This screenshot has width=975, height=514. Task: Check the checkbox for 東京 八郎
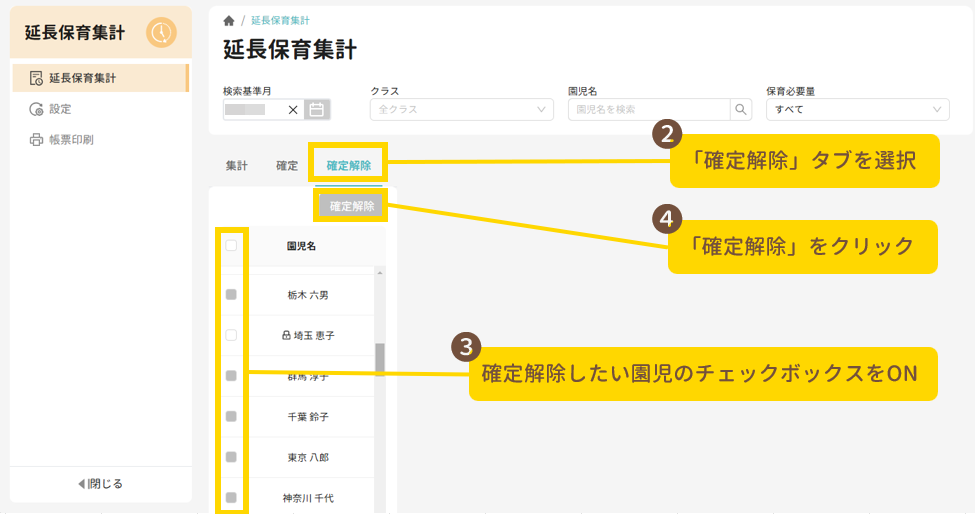pyautogui.click(x=231, y=457)
